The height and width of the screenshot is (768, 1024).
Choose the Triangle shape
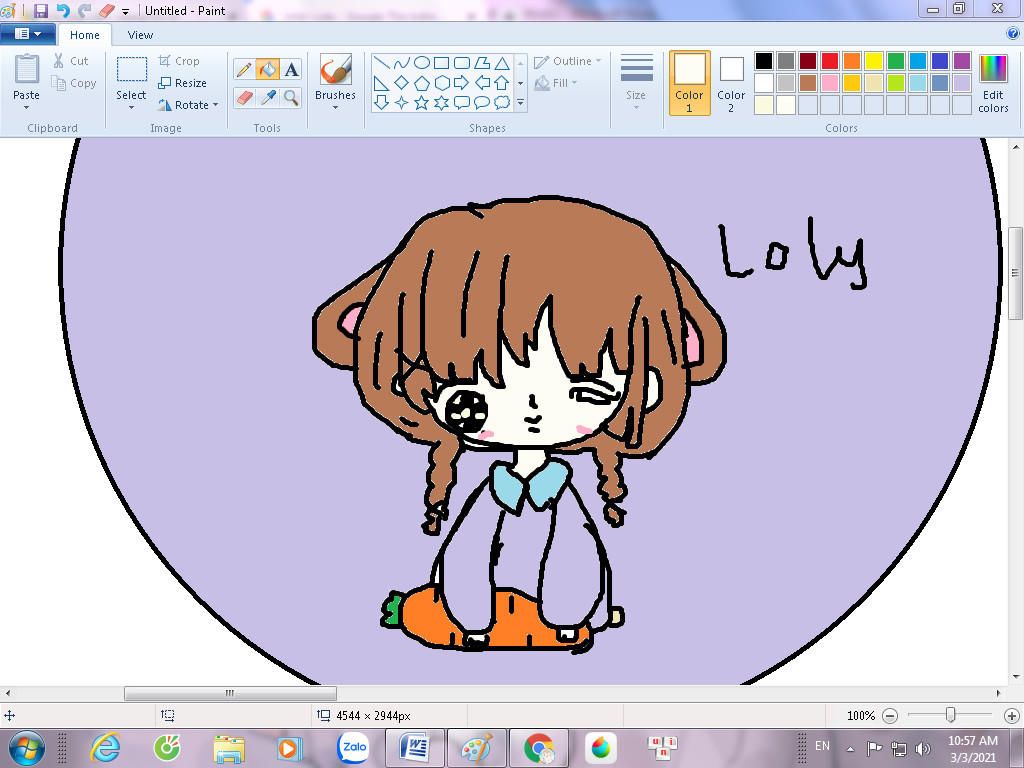tap(502, 63)
